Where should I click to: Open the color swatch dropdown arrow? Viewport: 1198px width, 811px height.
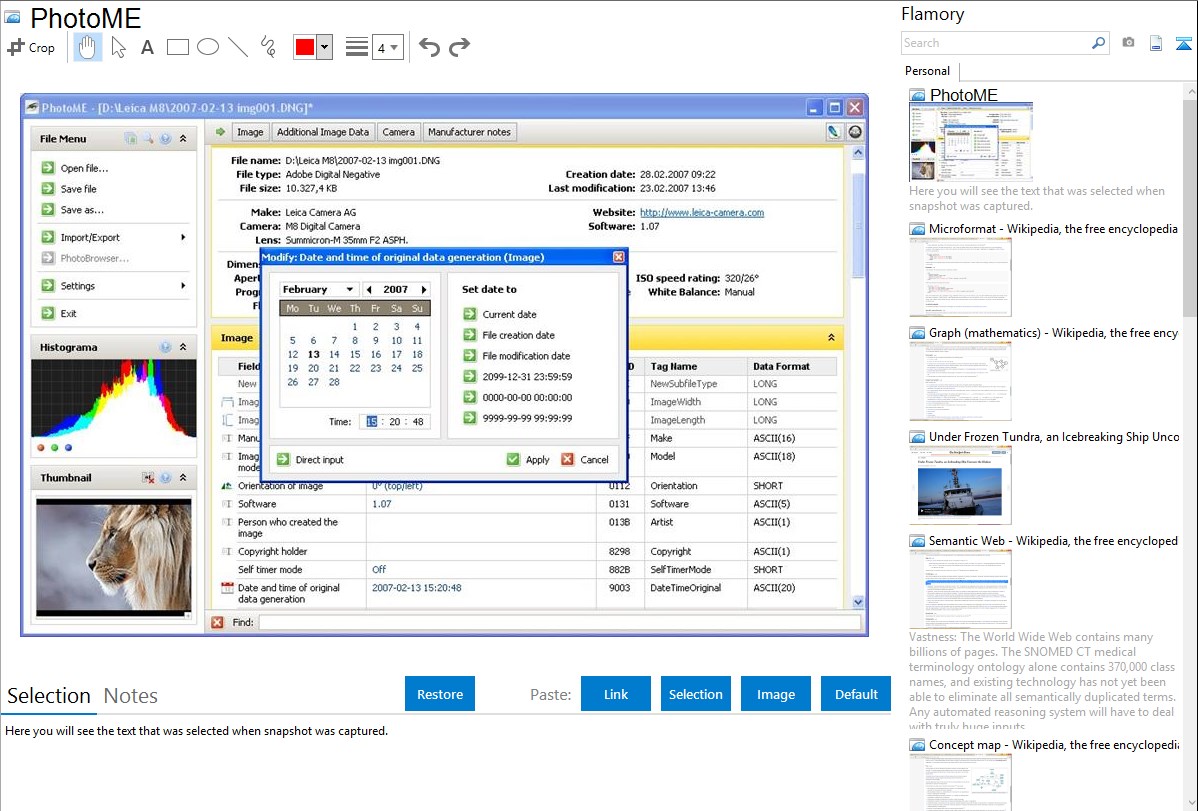point(325,47)
